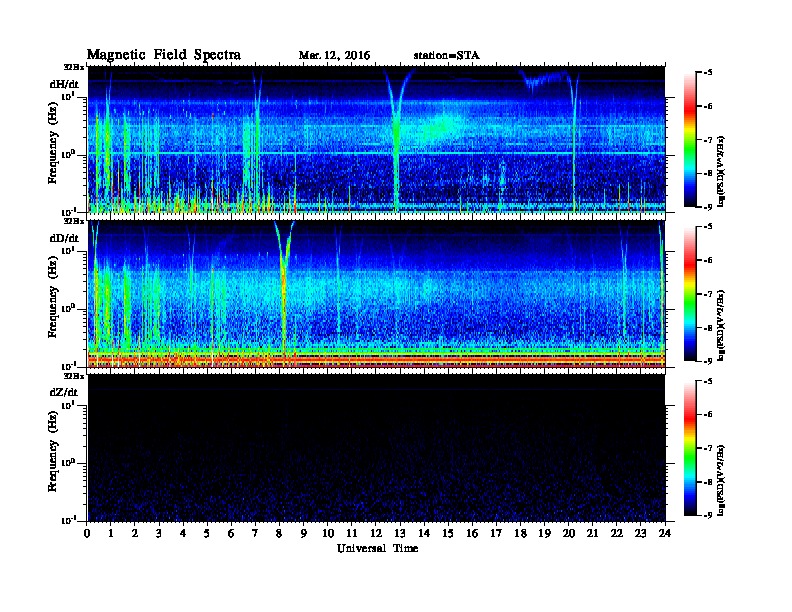
Task: Click the -7 tick on dH/dt color bar
Action: point(707,140)
